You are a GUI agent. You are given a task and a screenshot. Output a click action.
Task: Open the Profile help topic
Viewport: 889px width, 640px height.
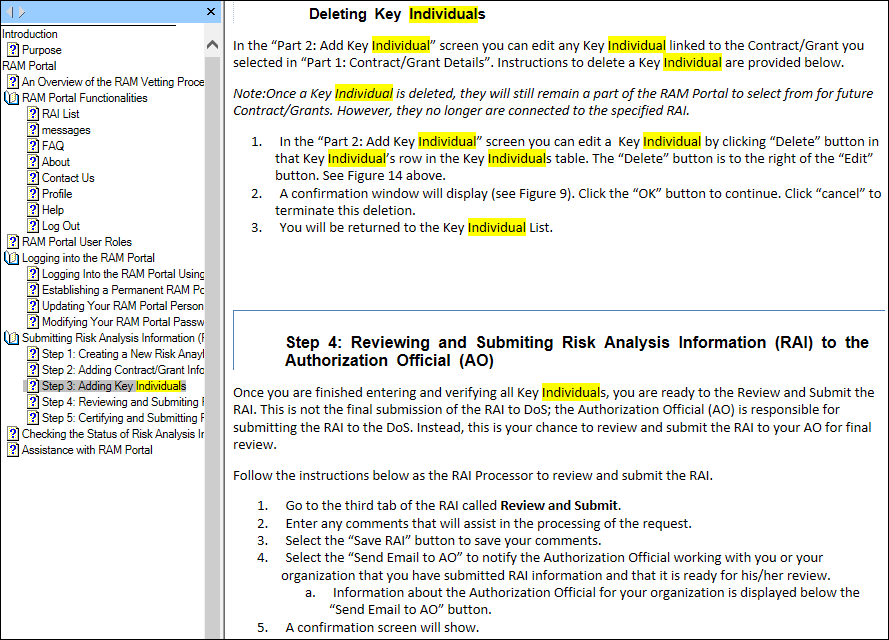(57, 194)
